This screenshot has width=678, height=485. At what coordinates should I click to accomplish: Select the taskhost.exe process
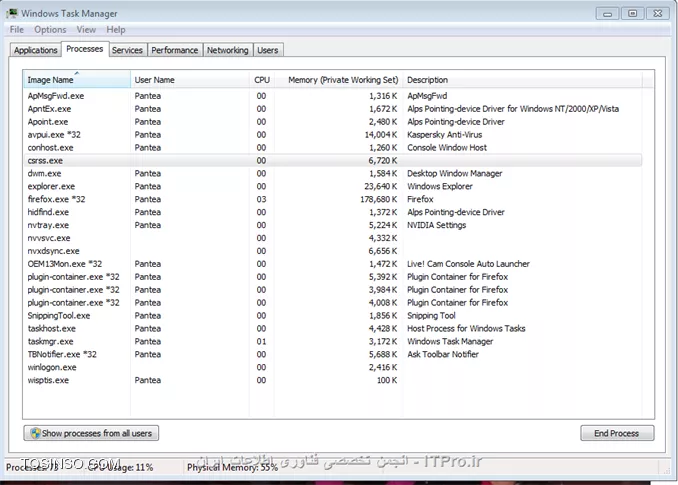pyautogui.click(x=333, y=329)
